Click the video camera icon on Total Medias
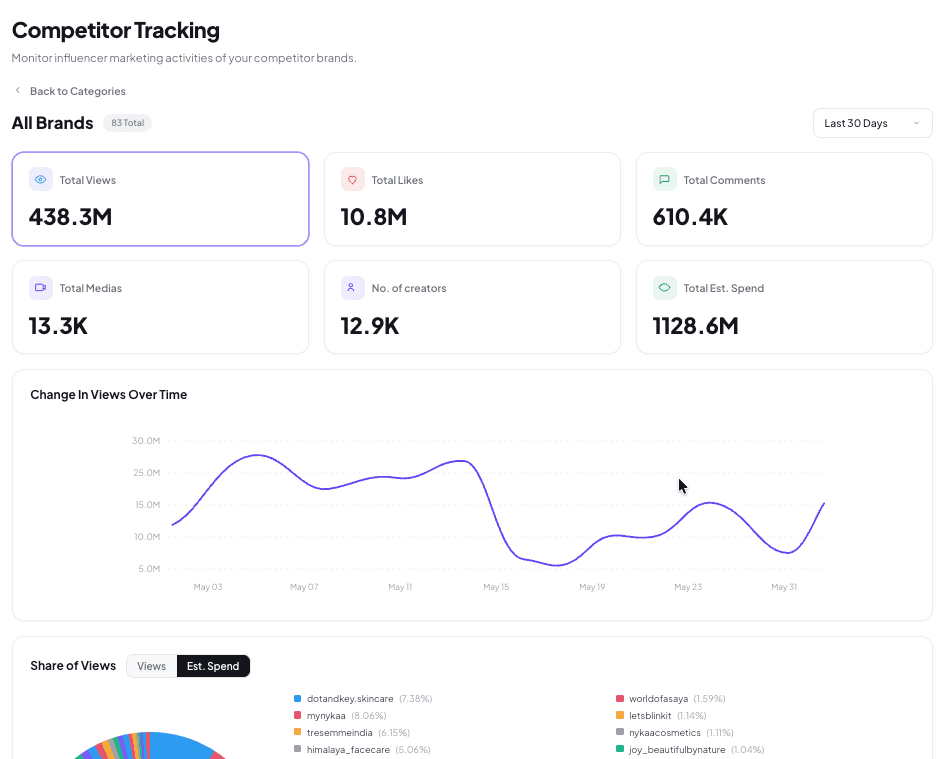Viewport: 943px width, 759px height. click(40, 287)
